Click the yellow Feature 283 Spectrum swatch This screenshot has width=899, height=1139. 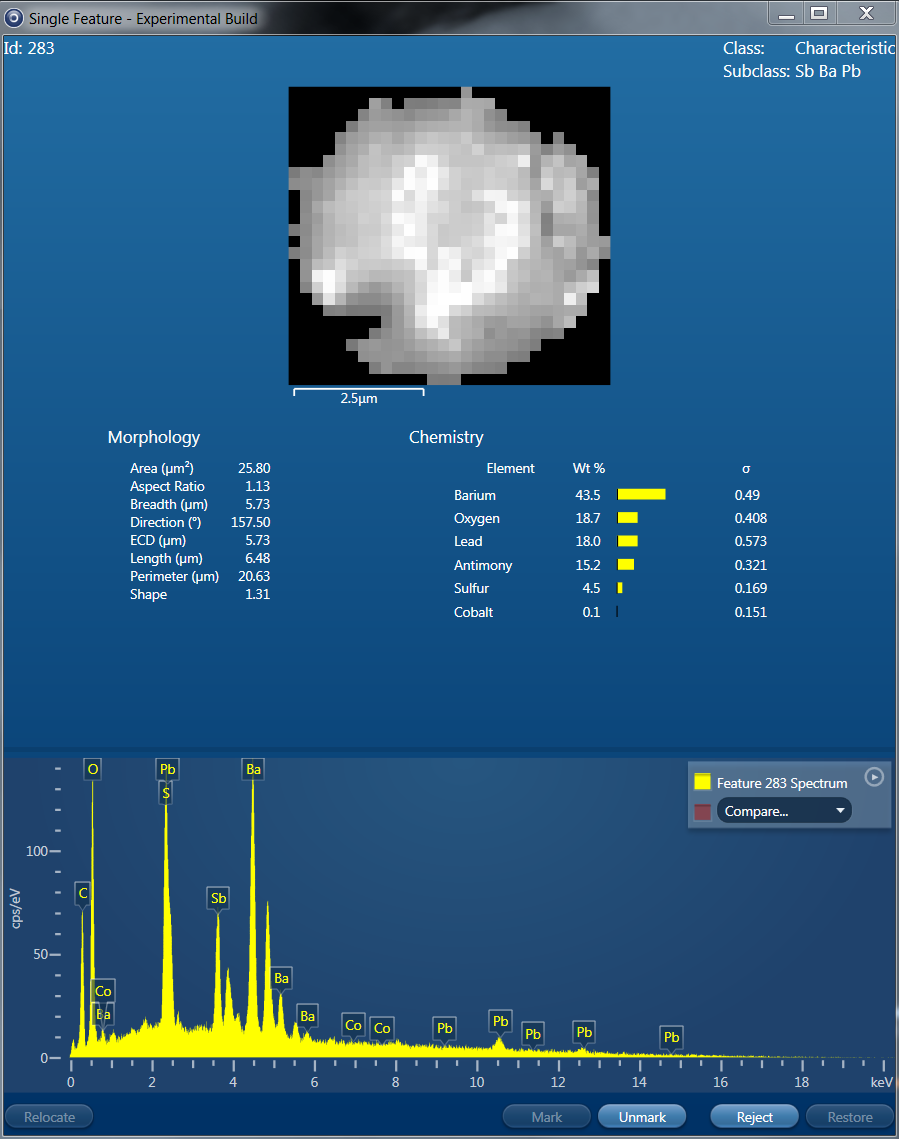click(x=703, y=783)
